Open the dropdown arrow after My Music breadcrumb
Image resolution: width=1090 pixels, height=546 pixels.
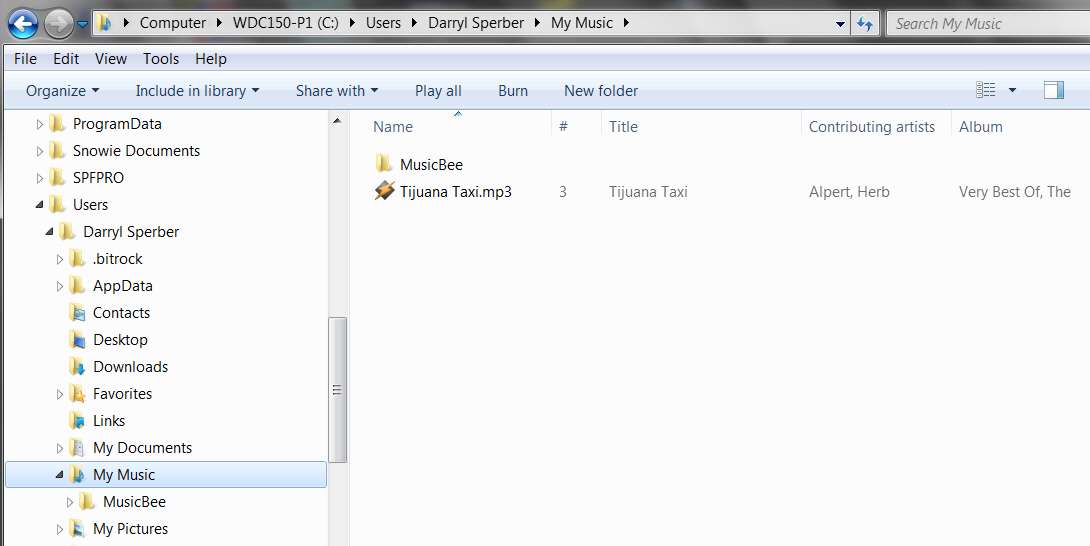click(x=626, y=23)
